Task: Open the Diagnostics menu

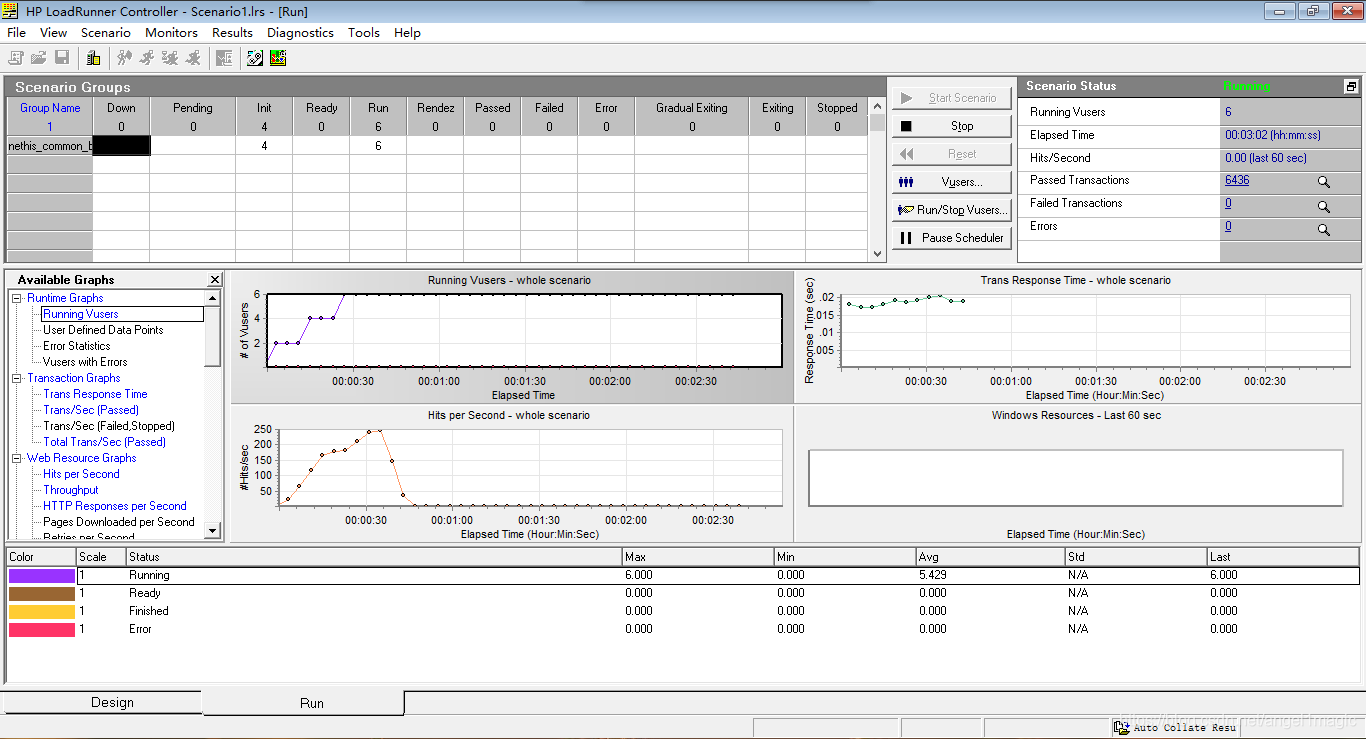Action: [300, 32]
